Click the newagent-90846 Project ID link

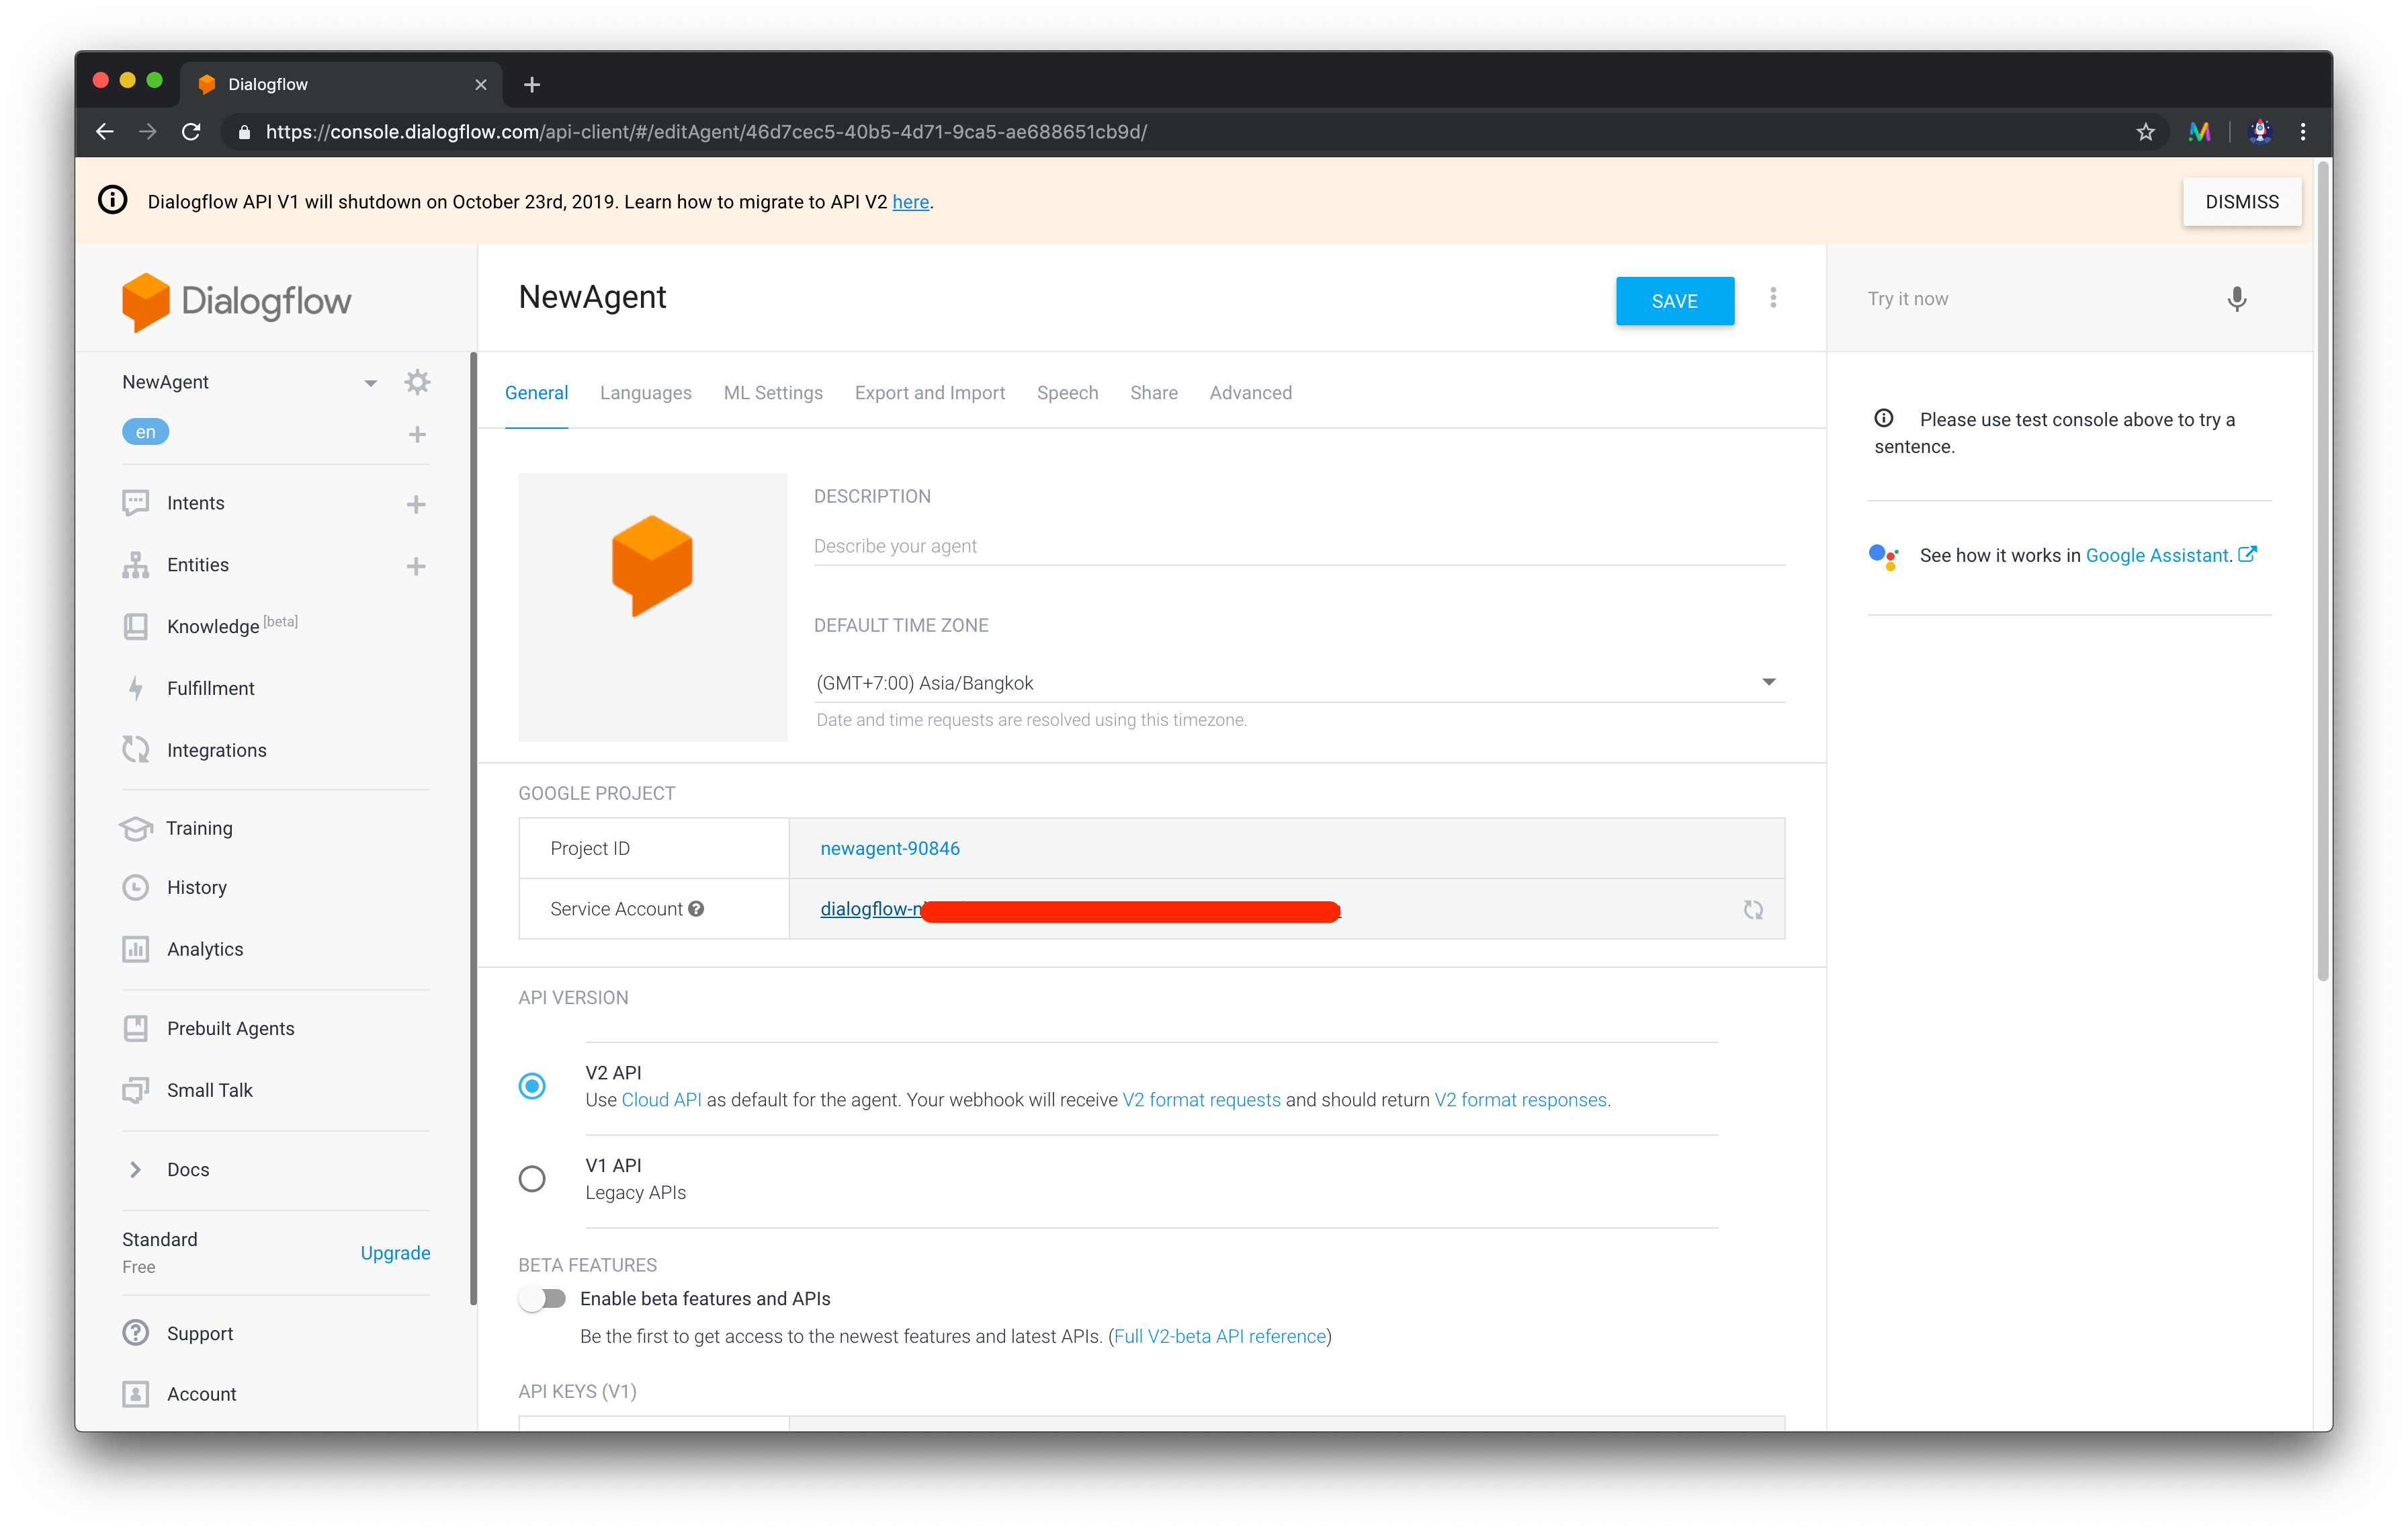pyautogui.click(x=890, y=848)
